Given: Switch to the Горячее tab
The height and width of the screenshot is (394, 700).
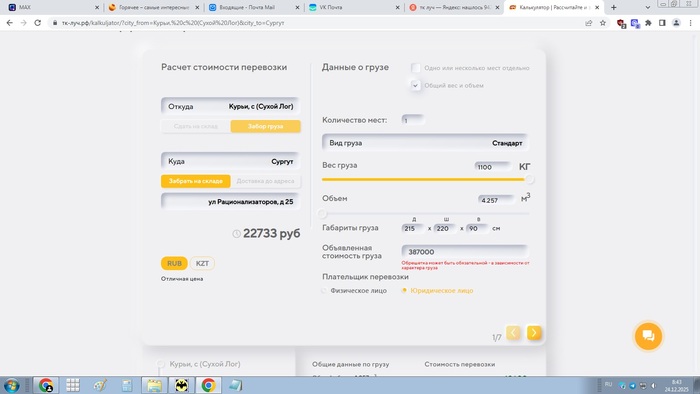Looking at the screenshot, I should pos(154,8).
